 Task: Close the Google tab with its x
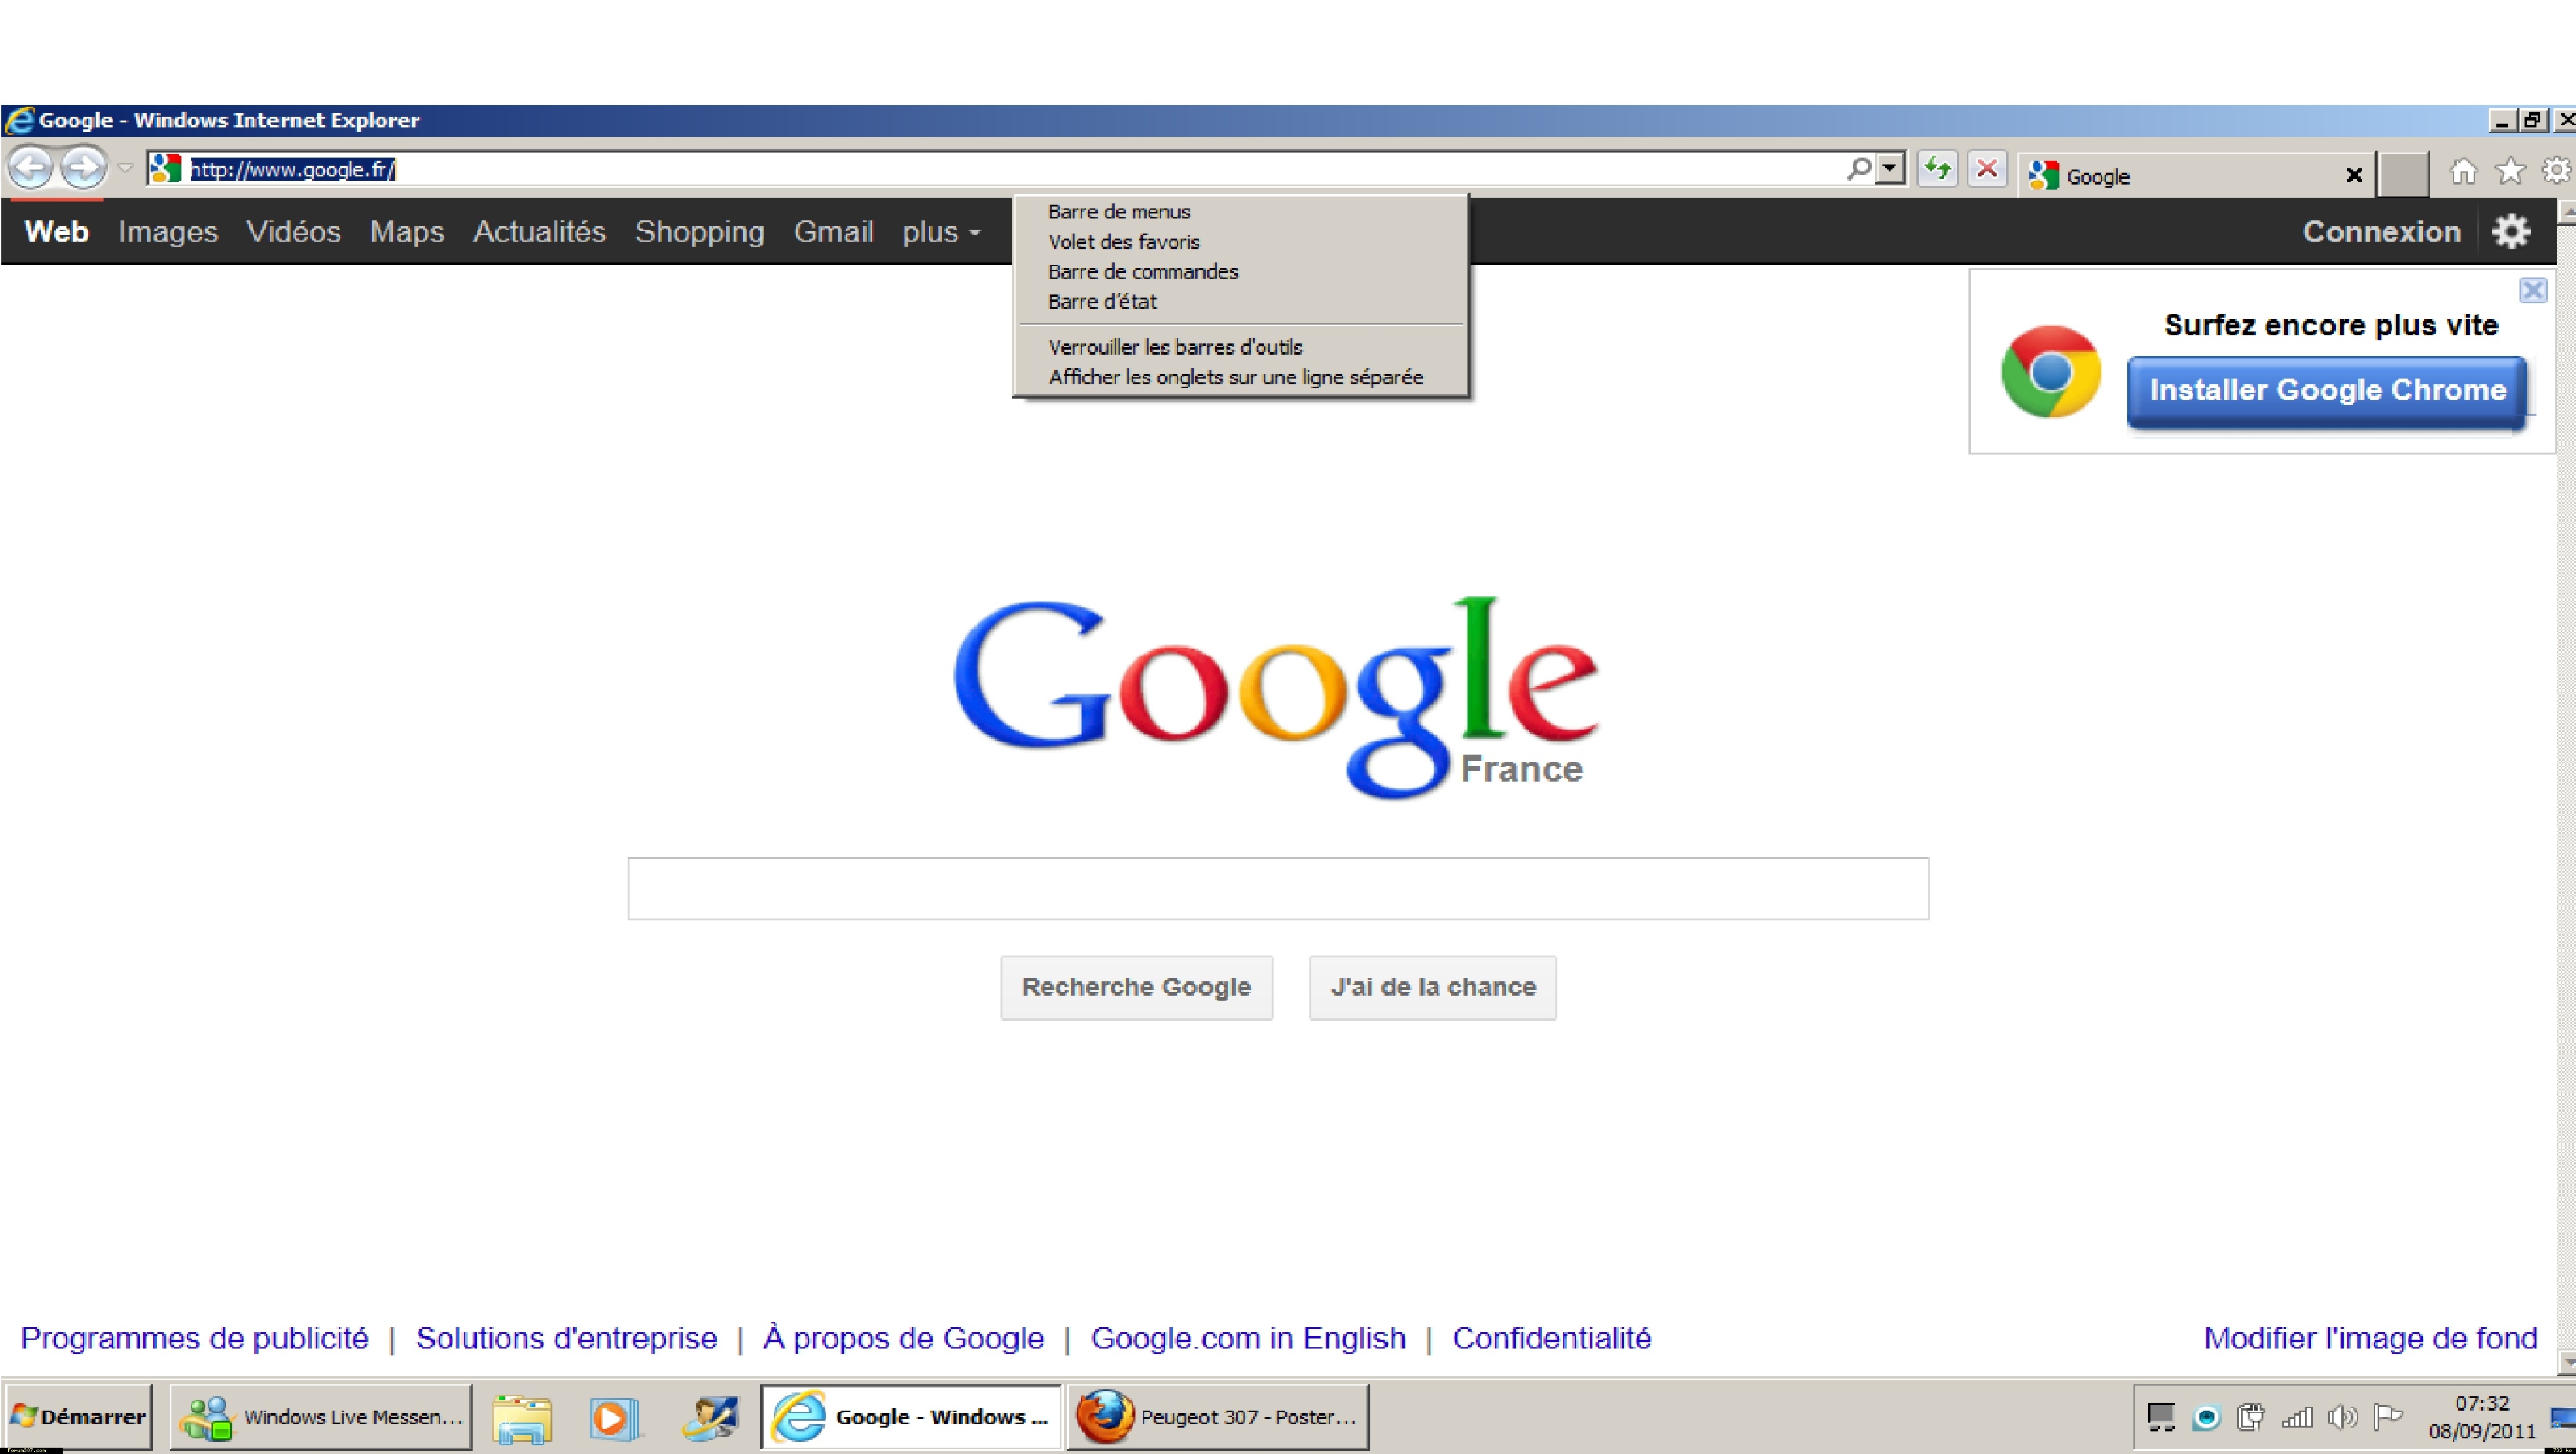click(x=2354, y=176)
